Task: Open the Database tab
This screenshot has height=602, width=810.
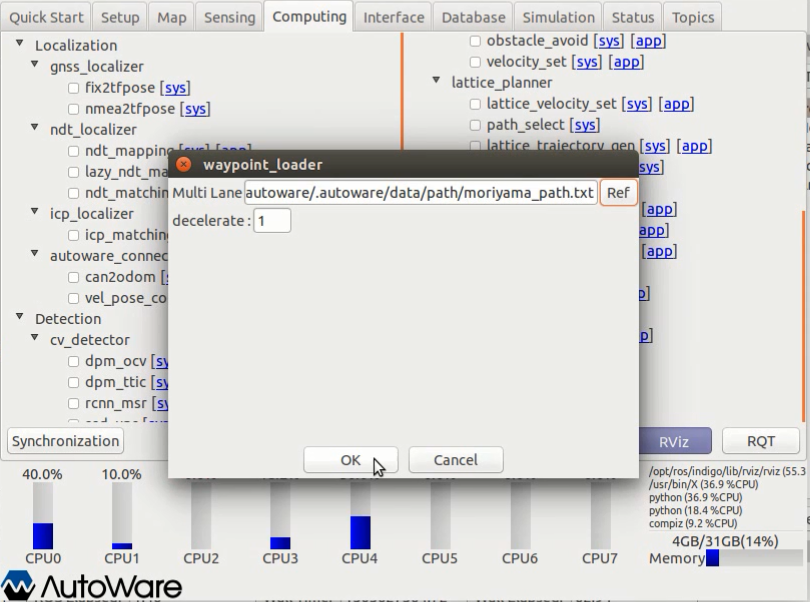Action: [473, 17]
